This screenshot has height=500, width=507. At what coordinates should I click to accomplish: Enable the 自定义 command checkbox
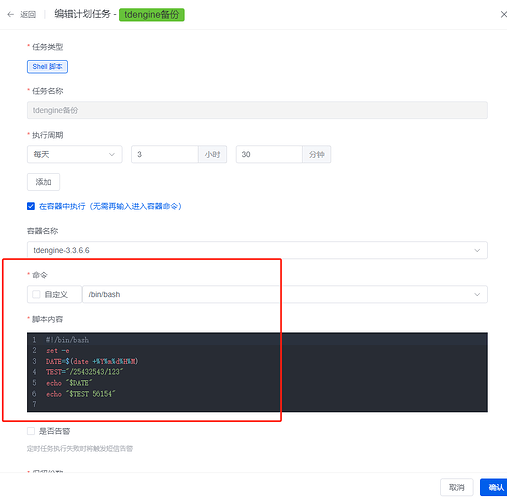pos(36,294)
